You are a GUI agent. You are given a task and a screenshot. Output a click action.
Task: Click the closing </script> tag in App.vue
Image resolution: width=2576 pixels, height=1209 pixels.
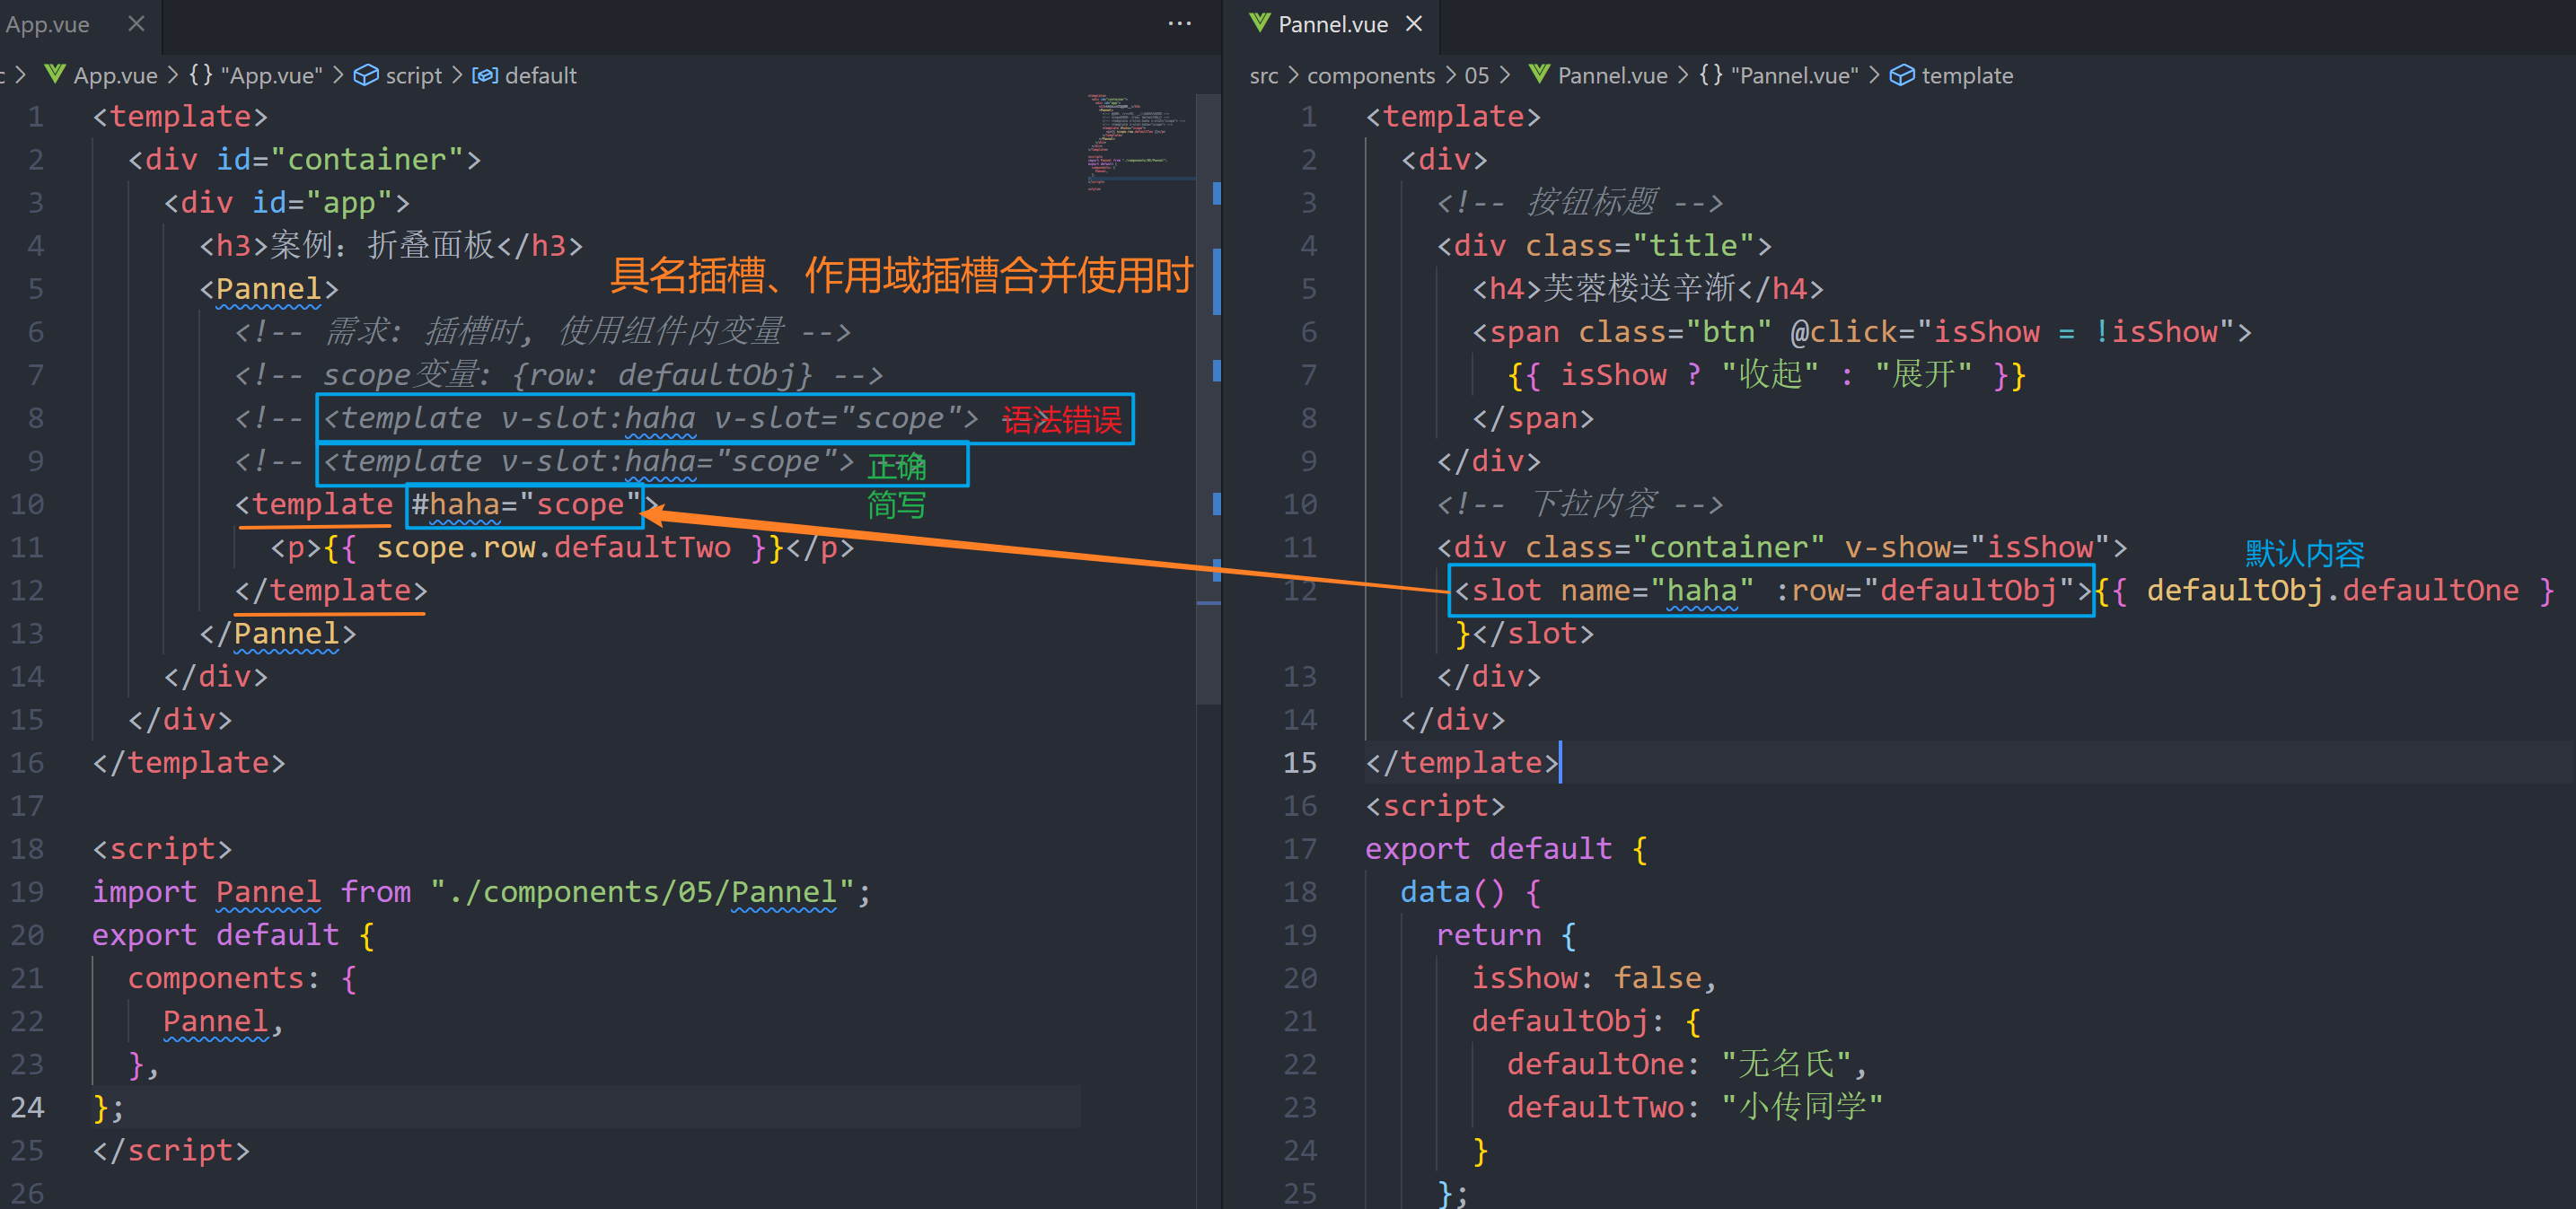(171, 1150)
